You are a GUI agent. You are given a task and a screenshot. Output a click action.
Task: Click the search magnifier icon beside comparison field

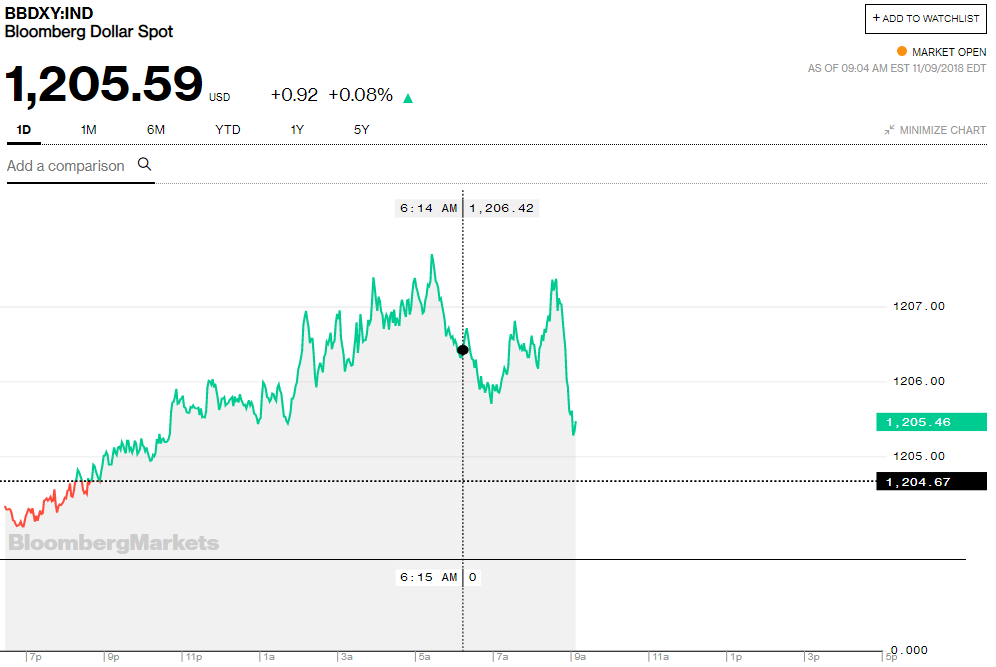point(144,165)
